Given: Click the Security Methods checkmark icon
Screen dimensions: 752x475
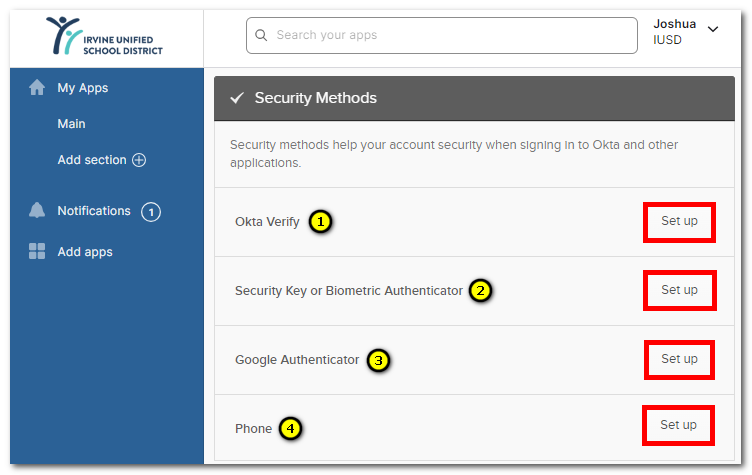Looking at the screenshot, I should pyautogui.click(x=237, y=98).
